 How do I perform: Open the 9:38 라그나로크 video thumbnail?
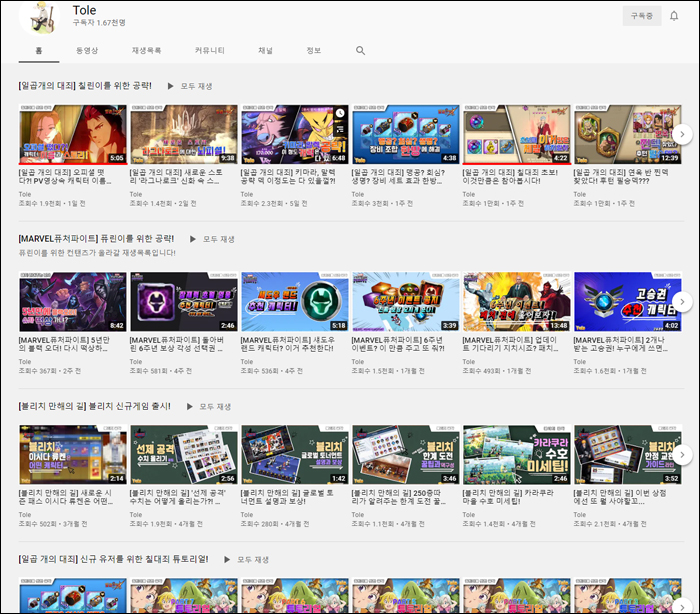tap(184, 134)
